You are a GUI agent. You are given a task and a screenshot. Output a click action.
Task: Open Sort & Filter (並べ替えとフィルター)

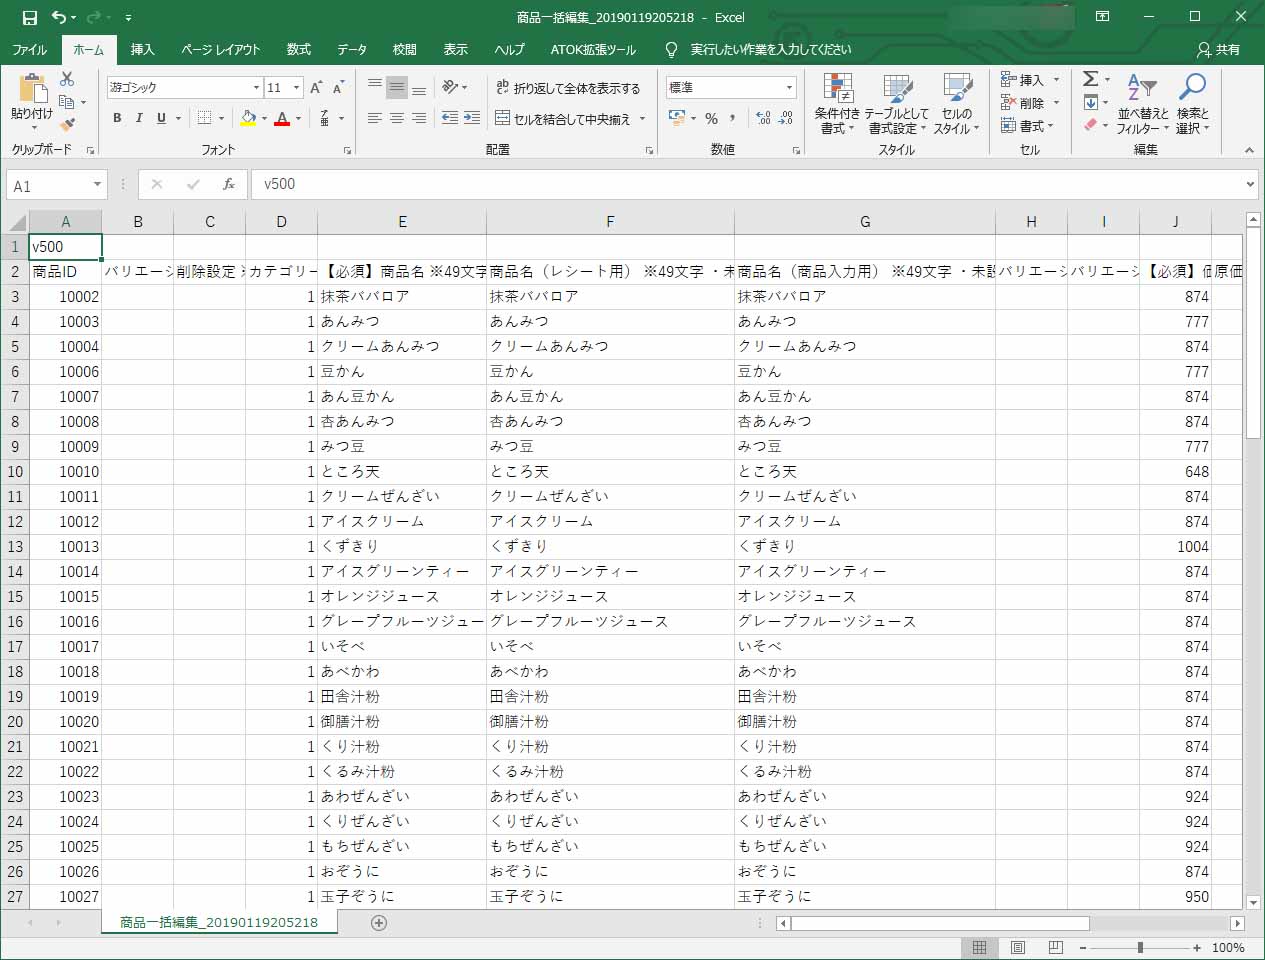pyautogui.click(x=1141, y=105)
